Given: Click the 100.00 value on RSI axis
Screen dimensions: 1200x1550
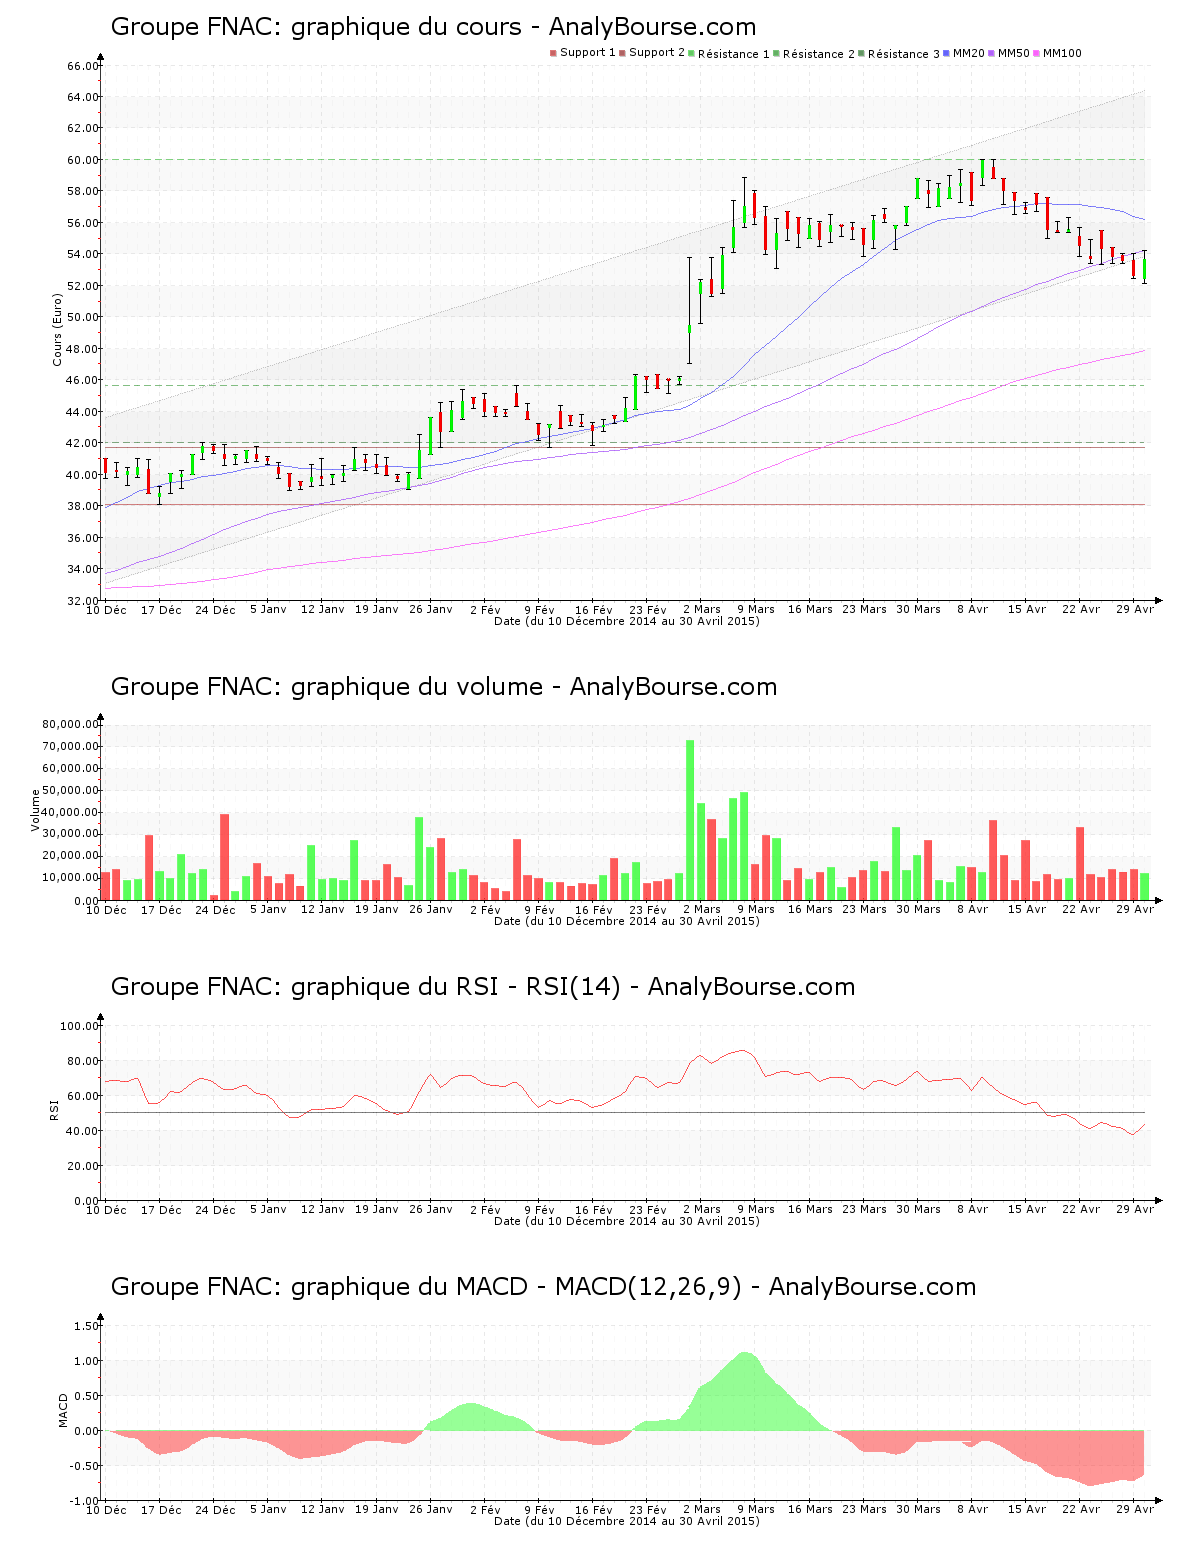Looking at the screenshot, I should coord(79,1026).
